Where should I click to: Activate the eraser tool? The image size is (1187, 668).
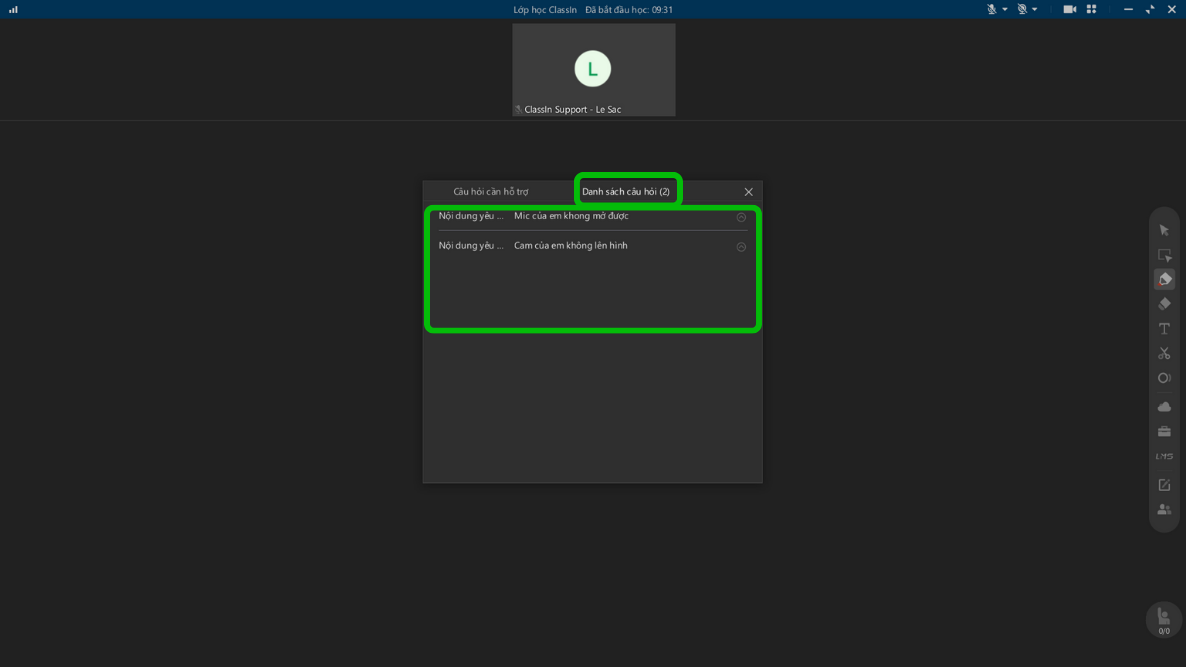(1164, 304)
